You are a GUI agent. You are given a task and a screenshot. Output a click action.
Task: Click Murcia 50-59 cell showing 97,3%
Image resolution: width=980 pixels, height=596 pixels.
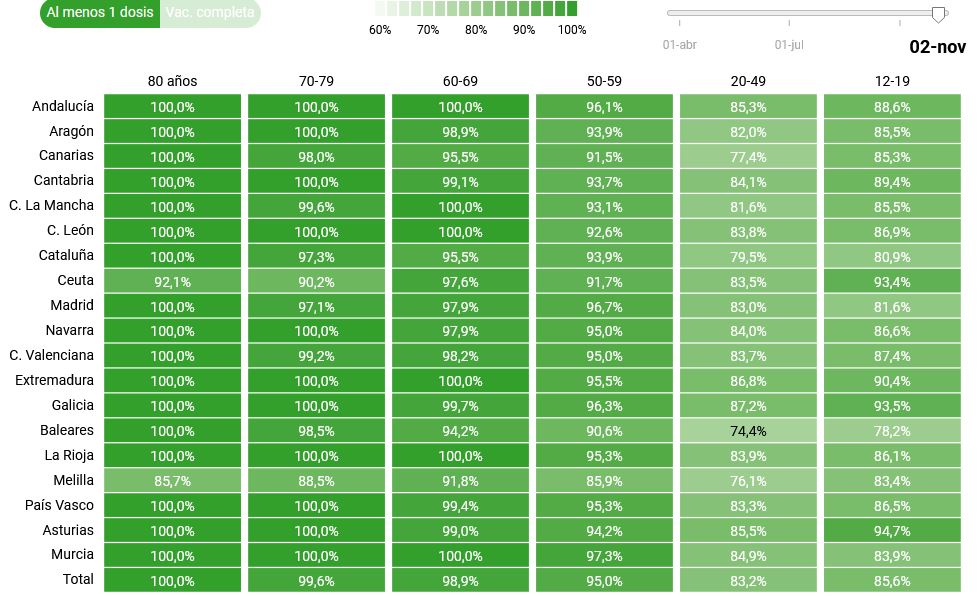(604, 556)
